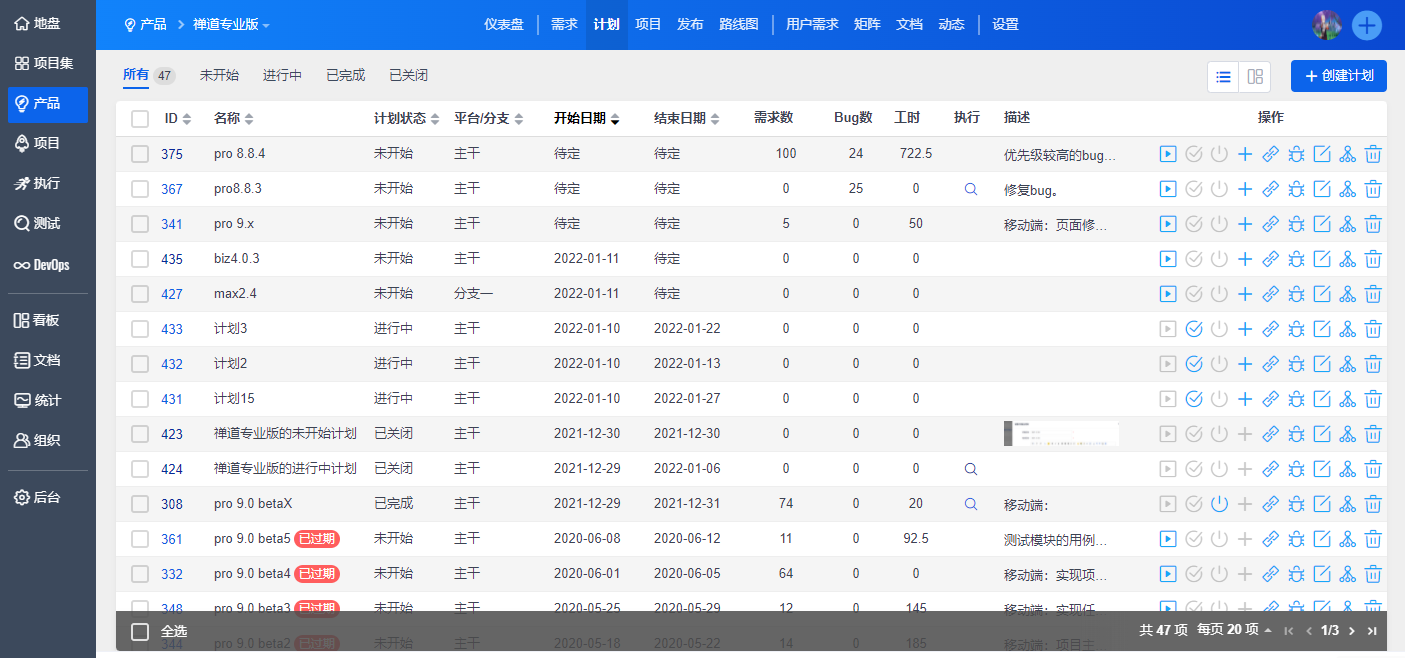Viewport: 1405px width, 658px height.
Task: Toggle the 全选 checkbox in bottom bar
Action: coord(140,631)
